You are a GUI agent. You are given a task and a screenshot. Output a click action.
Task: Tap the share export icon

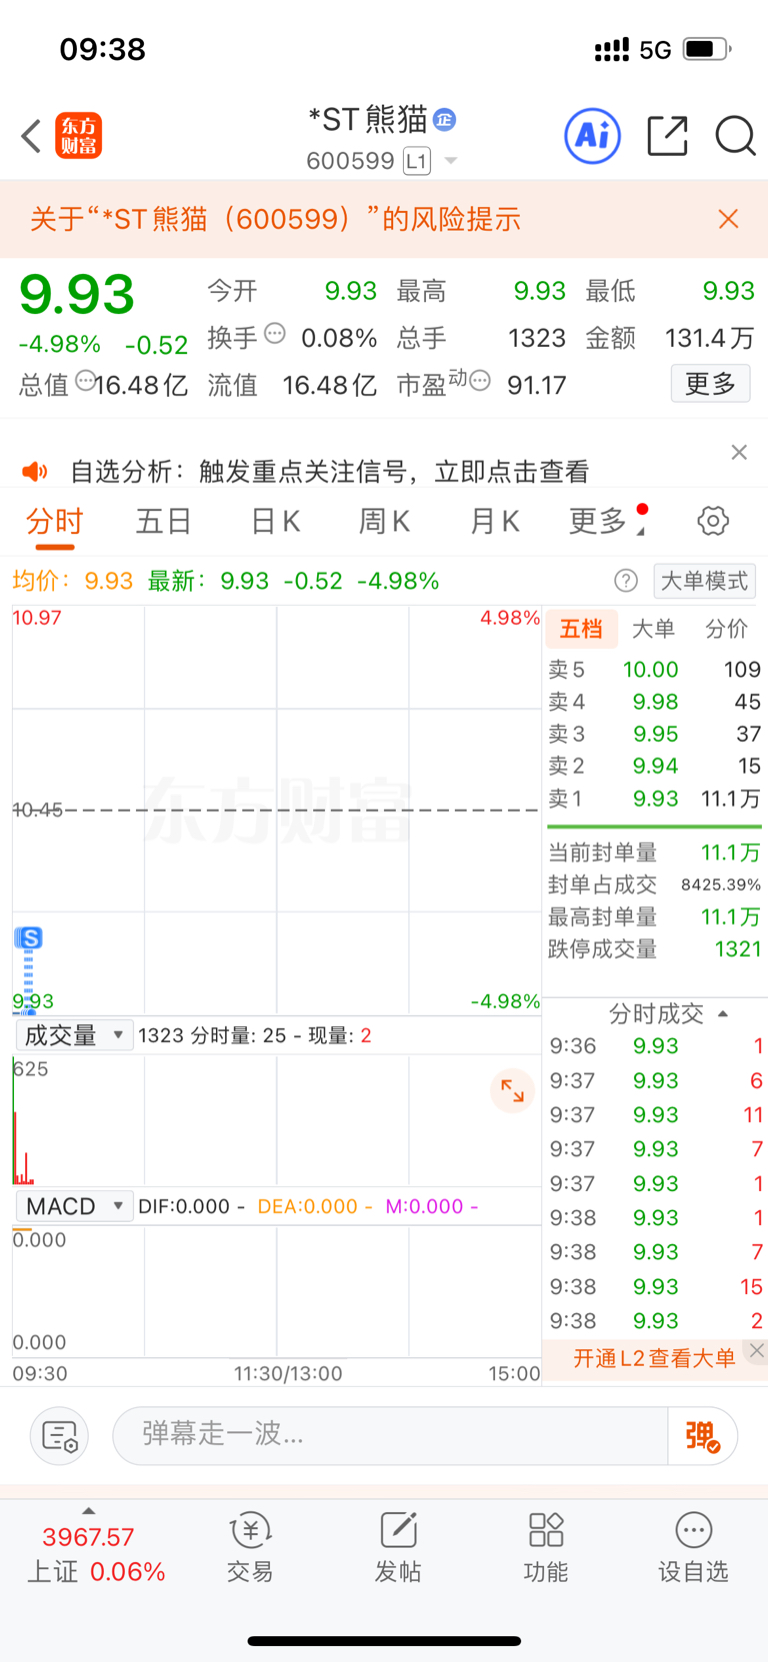[x=667, y=136]
